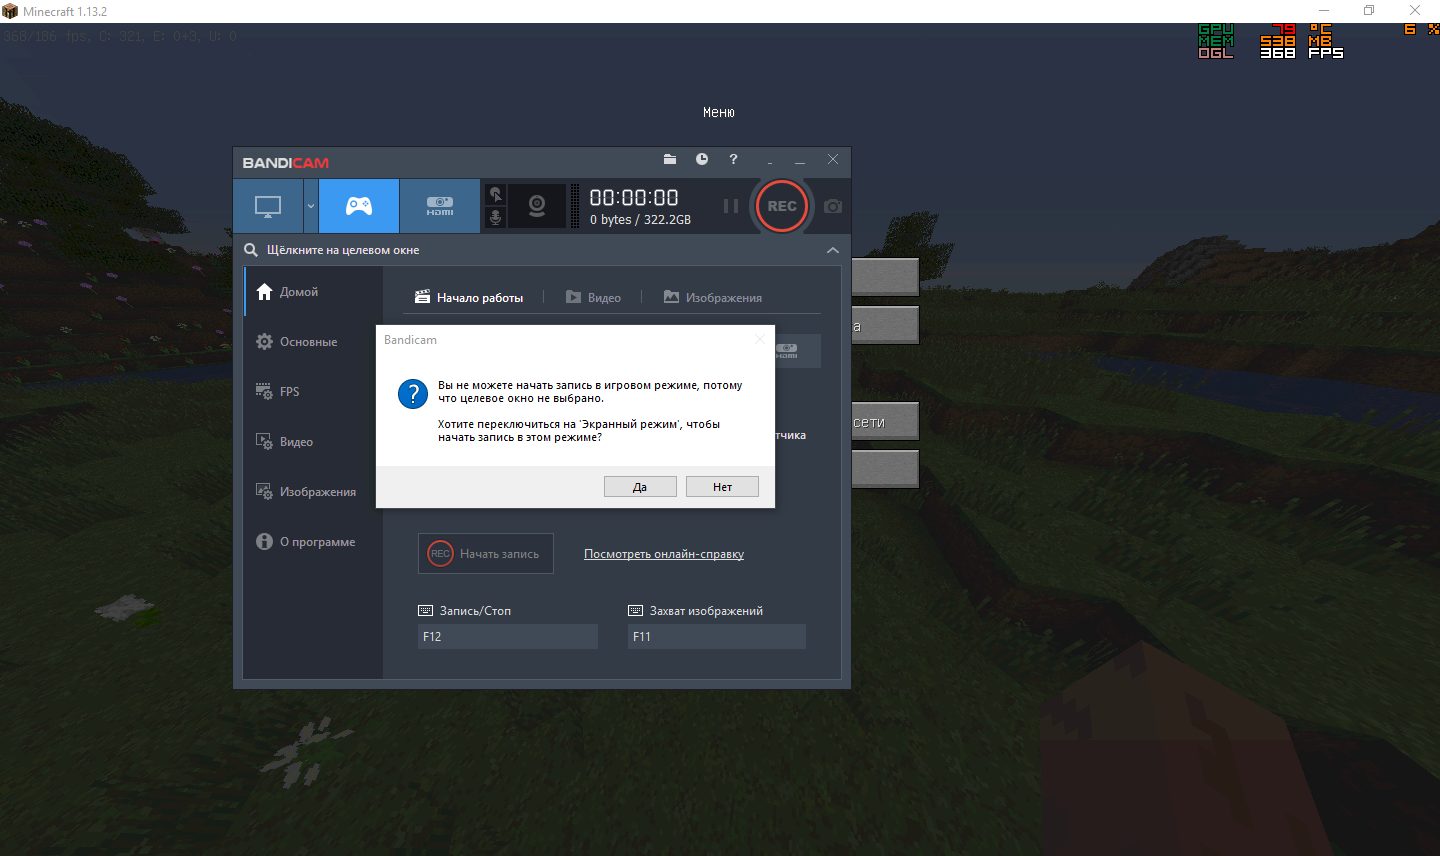Capture screenshot with camera icon
Screen dimensions: 1440x856
833,206
